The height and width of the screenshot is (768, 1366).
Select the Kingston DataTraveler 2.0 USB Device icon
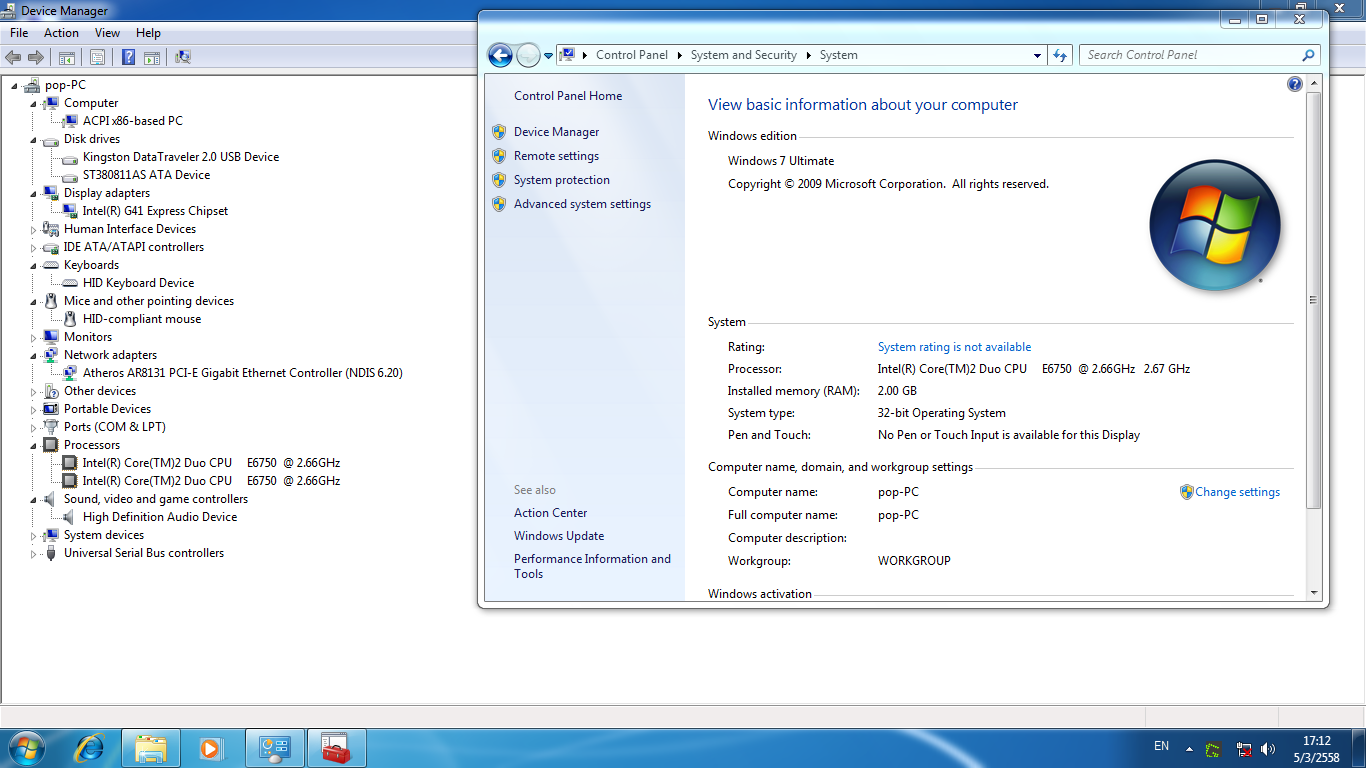pyautogui.click(x=70, y=157)
